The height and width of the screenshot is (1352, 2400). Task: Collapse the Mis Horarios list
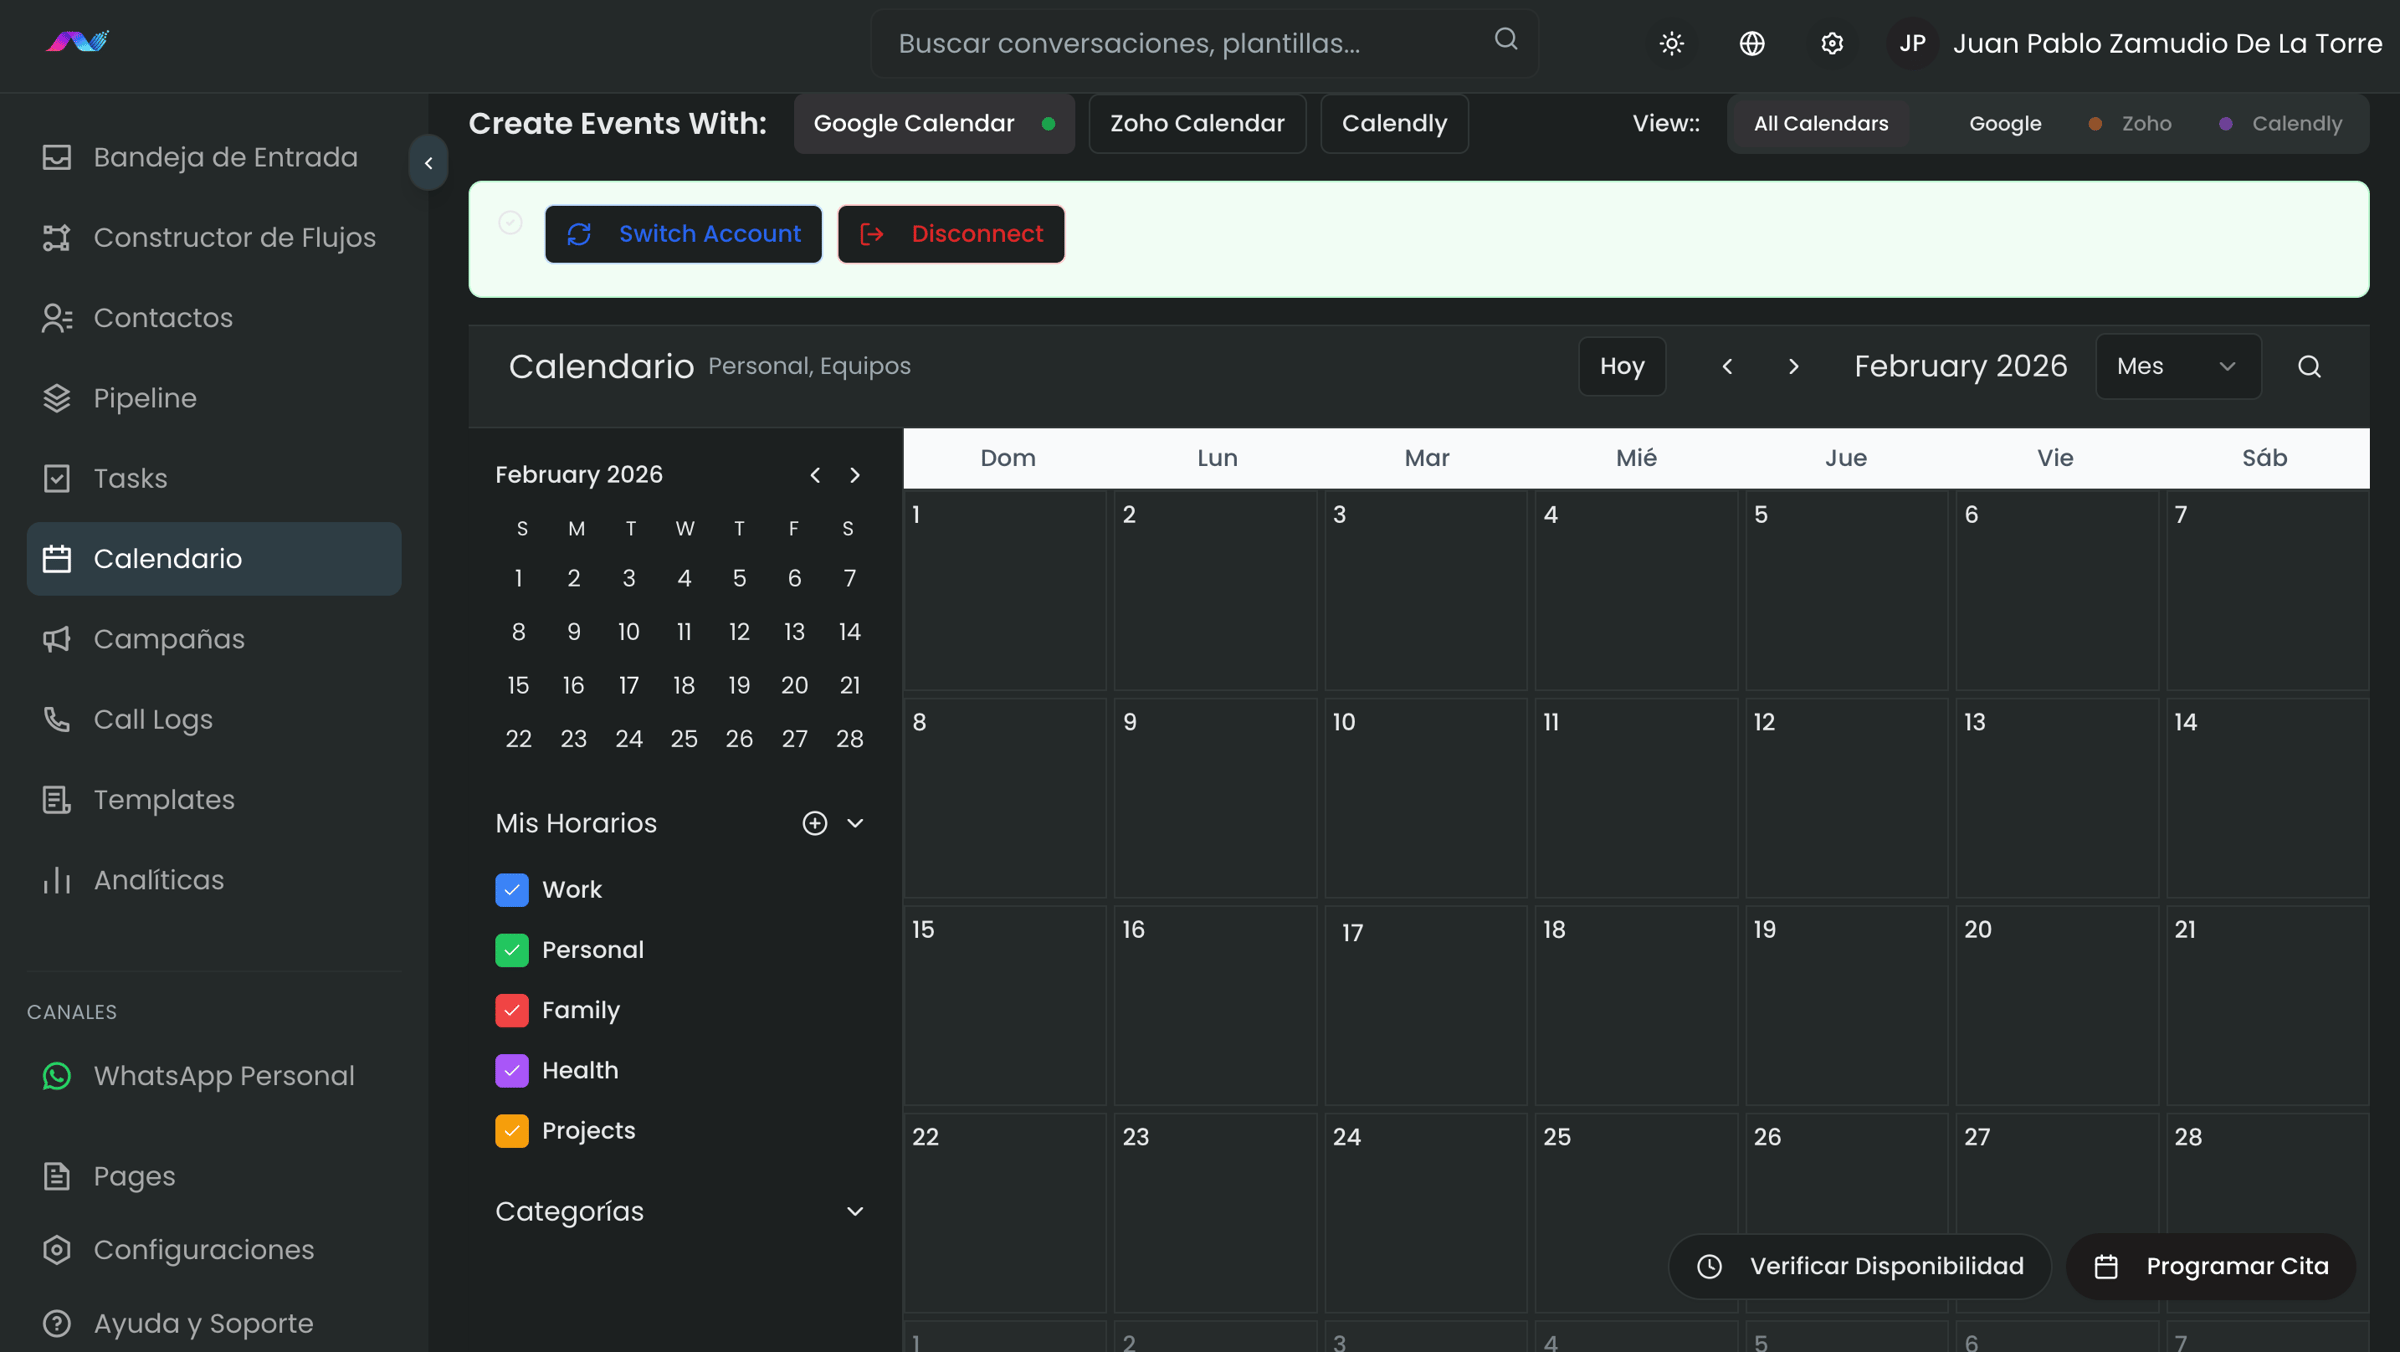pos(855,823)
